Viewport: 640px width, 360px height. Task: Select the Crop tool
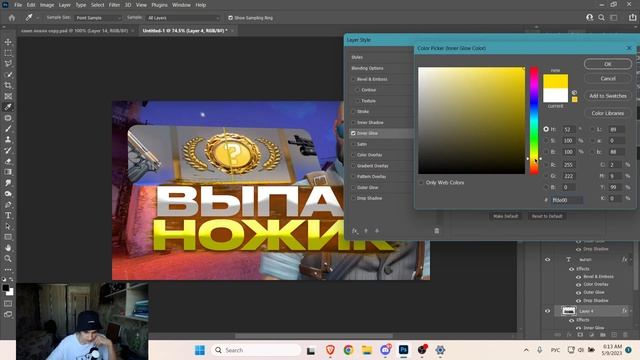[8, 85]
